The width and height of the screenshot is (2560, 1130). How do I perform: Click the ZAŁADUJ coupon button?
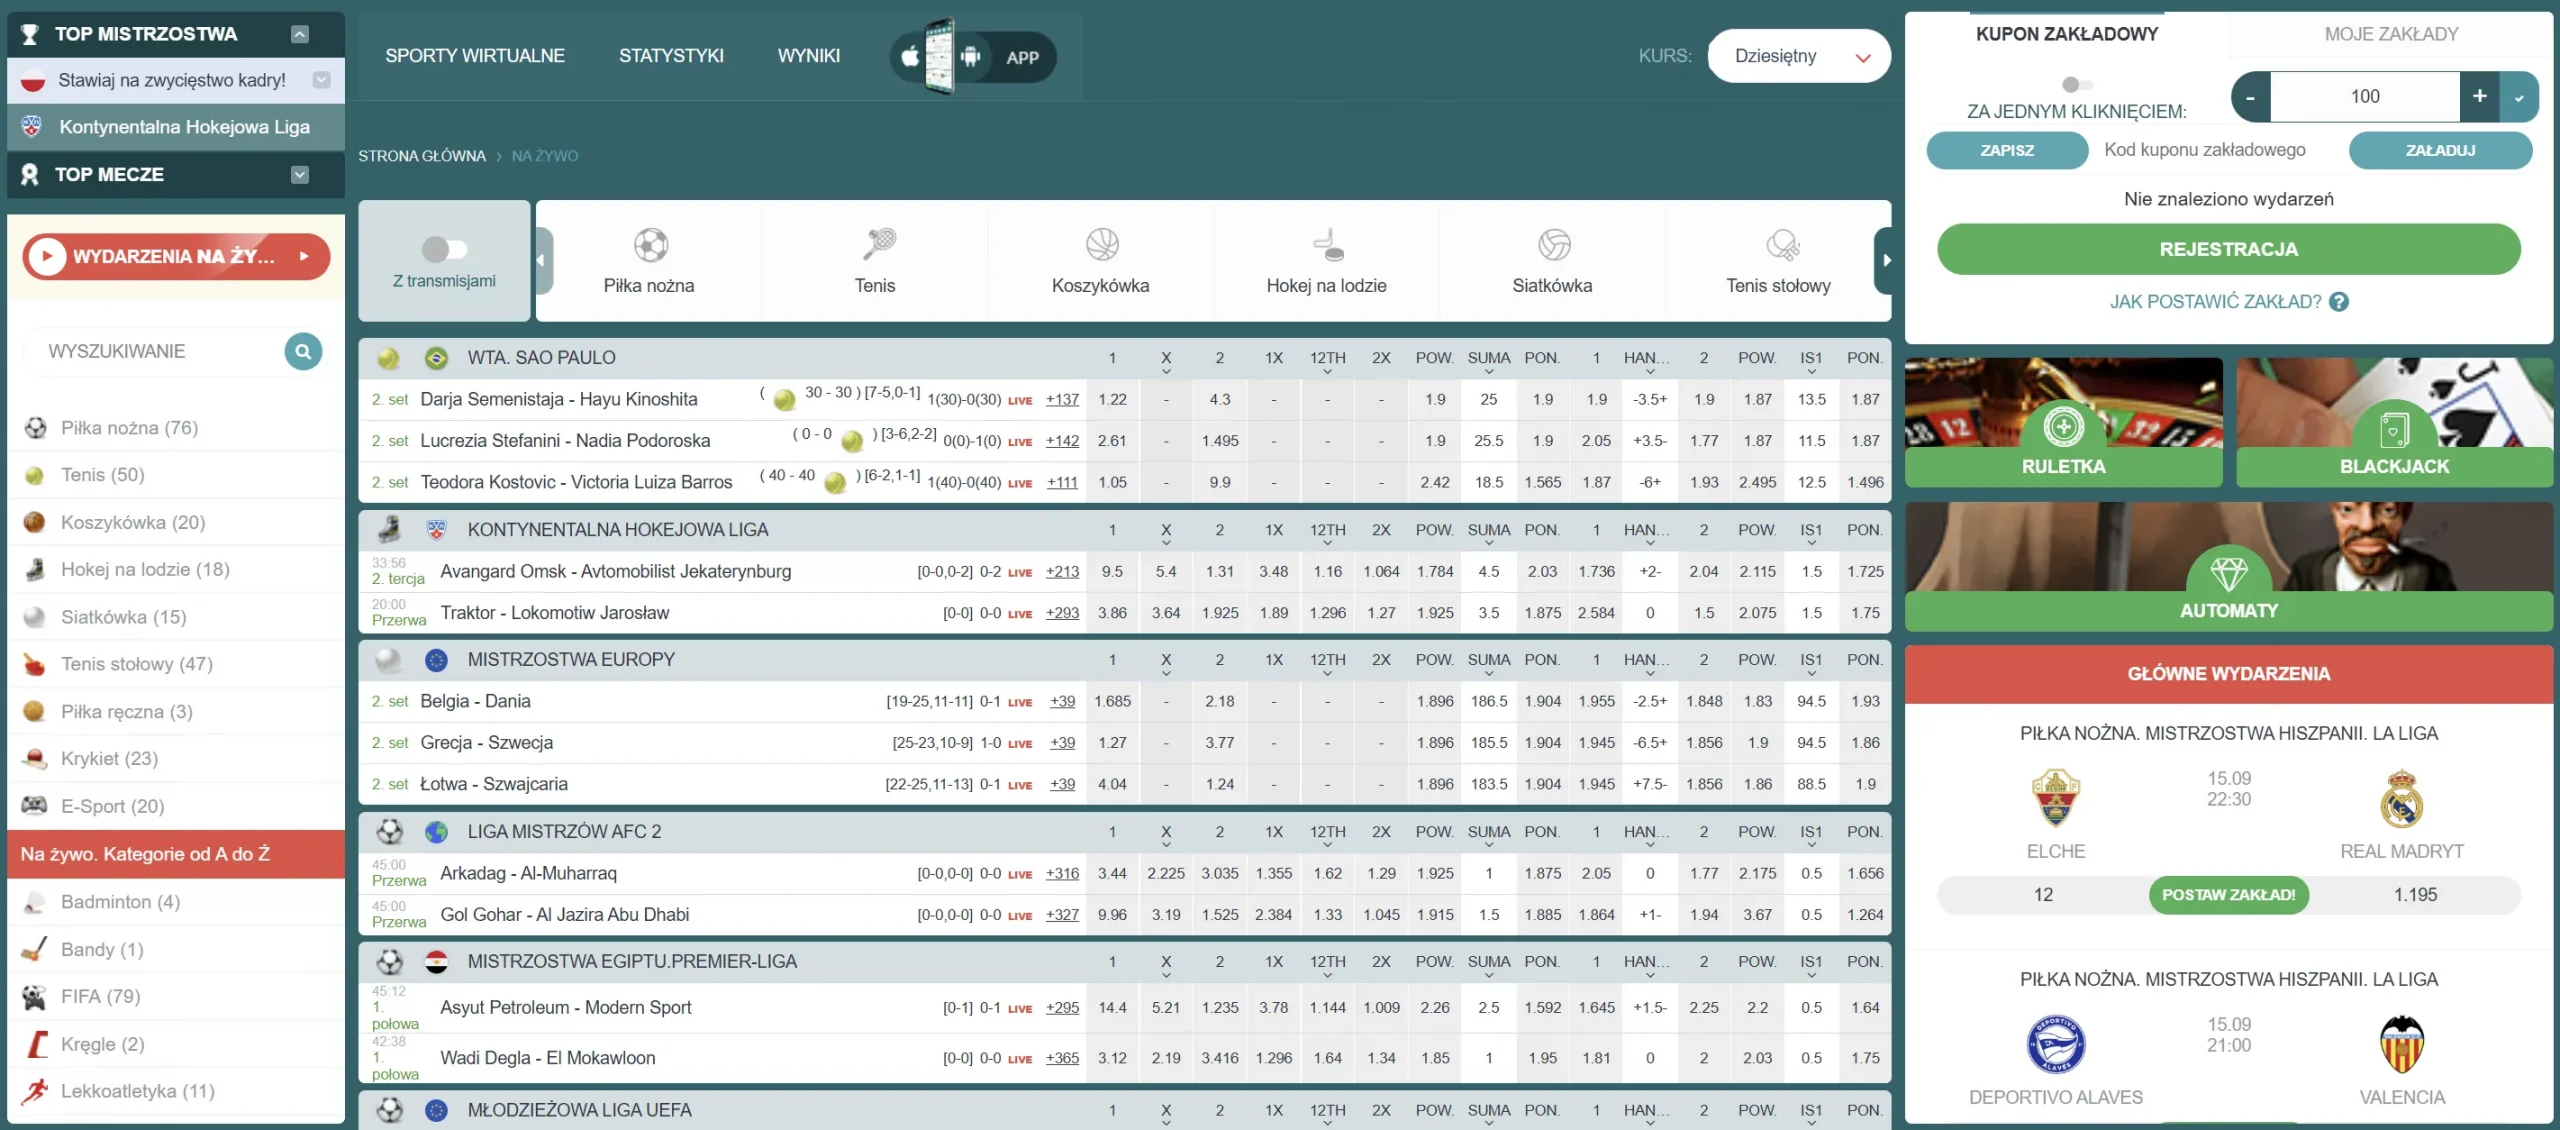(x=2440, y=150)
